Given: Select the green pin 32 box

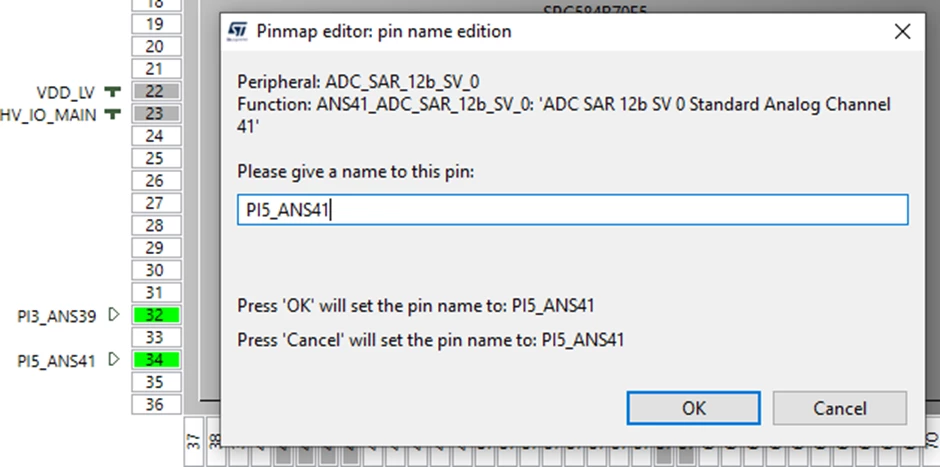Looking at the screenshot, I should 156,315.
